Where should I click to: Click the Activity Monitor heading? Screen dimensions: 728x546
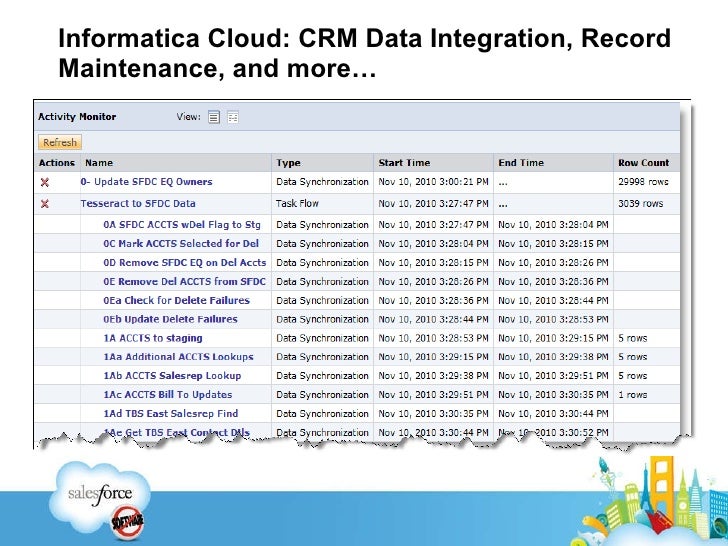tap(77, 117)
